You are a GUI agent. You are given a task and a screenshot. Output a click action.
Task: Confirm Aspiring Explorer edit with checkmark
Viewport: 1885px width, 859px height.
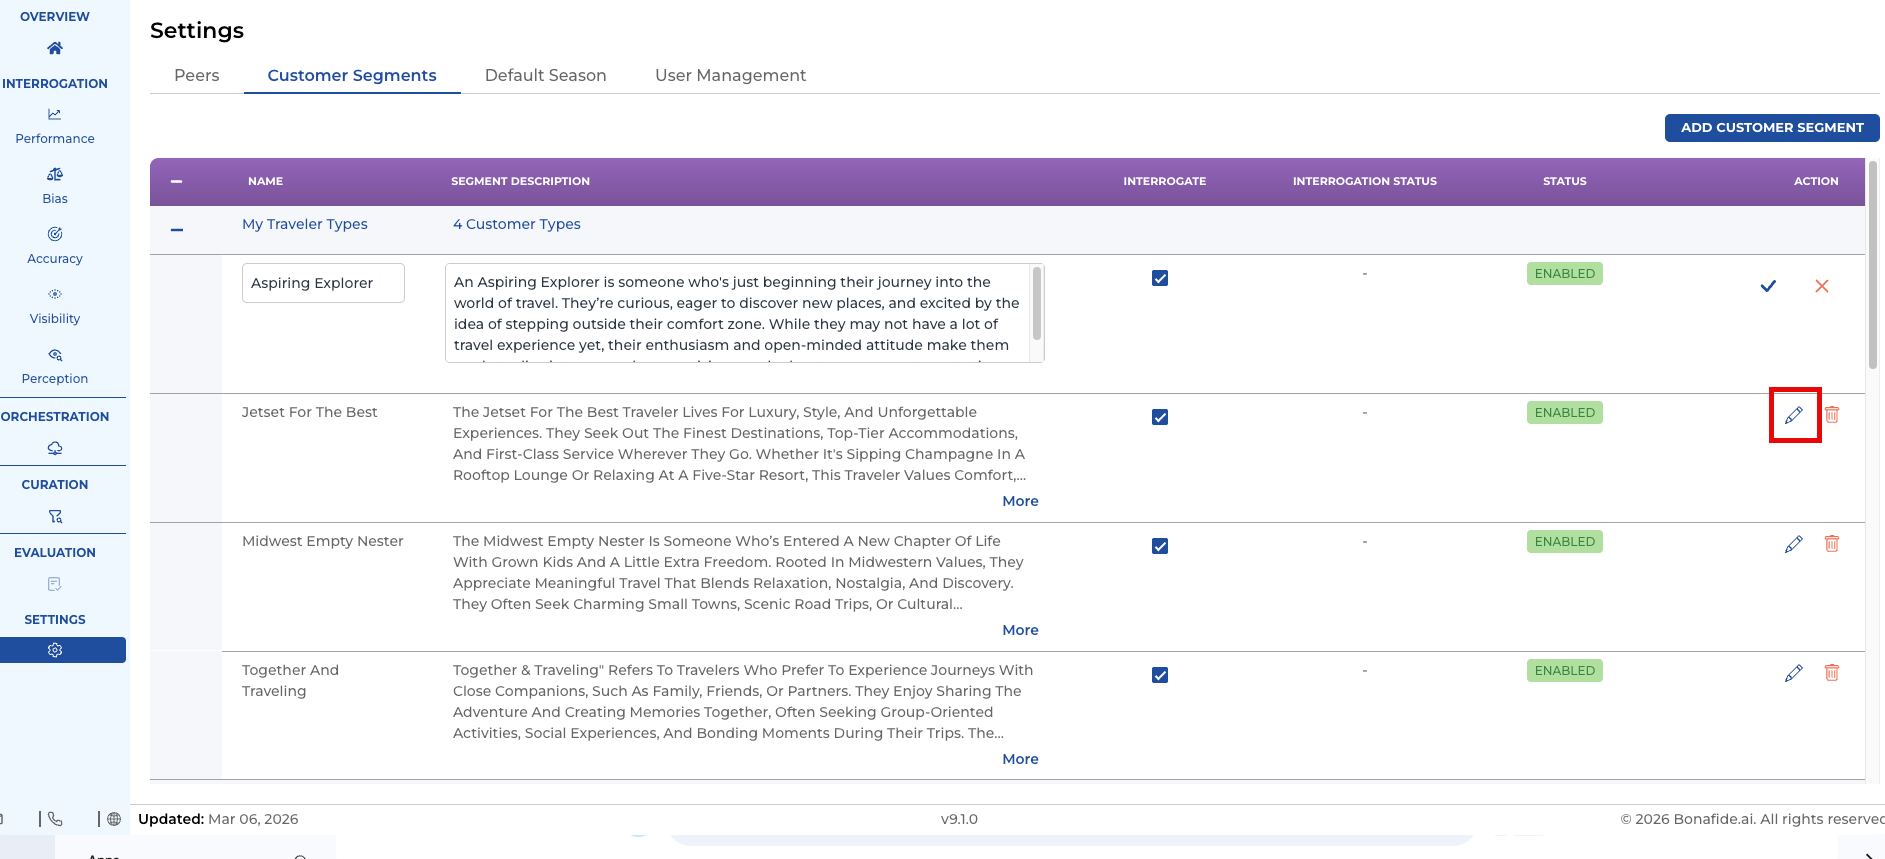click(x=1768, y=286)
